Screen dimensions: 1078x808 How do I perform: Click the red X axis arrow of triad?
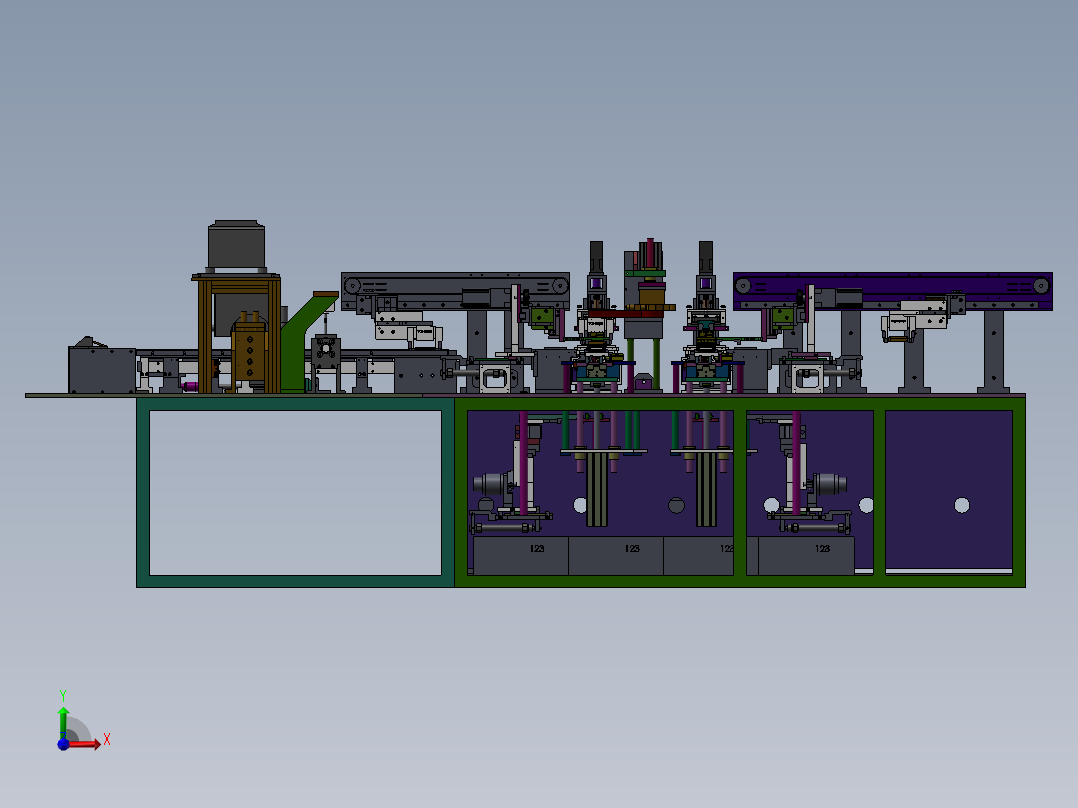[x=85, y=744]
